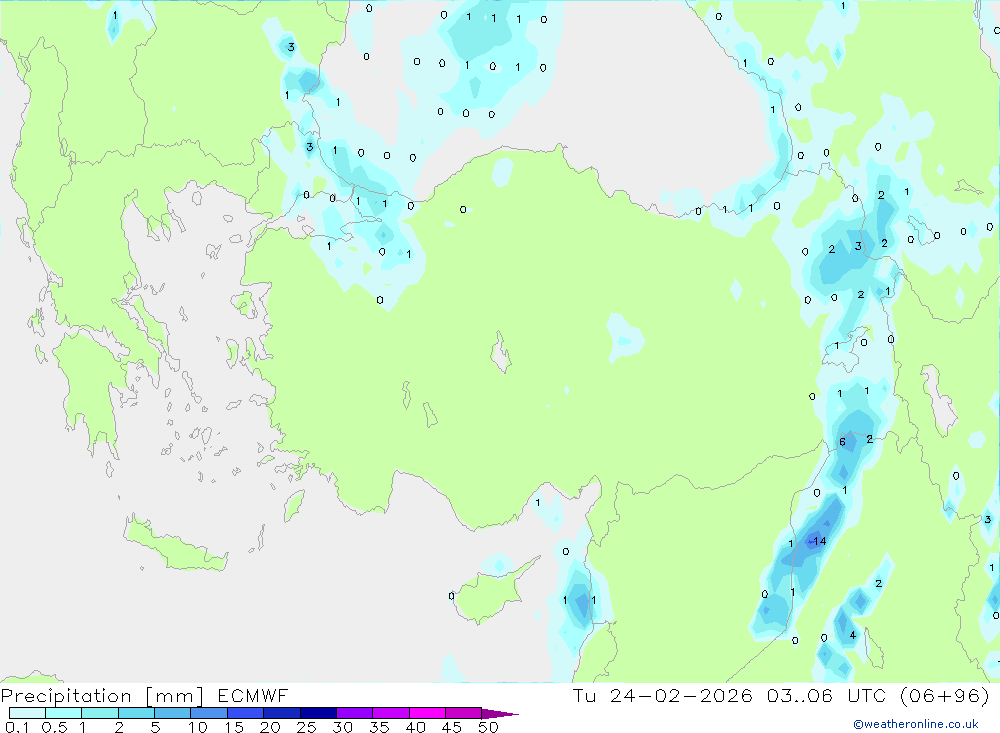Click the '(06+96)' forecast offset text

point(945,695)
